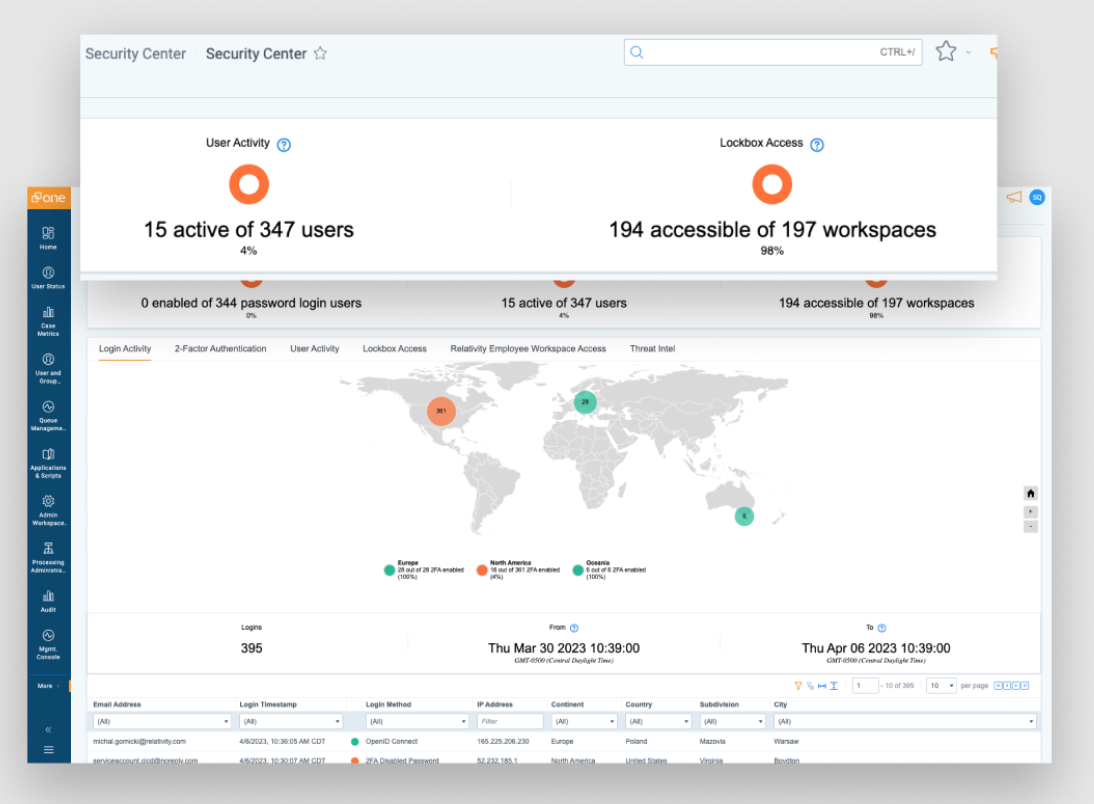This screenshot has width=1094, height=804.
Task: Switch to Threat Intel tab
Action: pos(652,349)
